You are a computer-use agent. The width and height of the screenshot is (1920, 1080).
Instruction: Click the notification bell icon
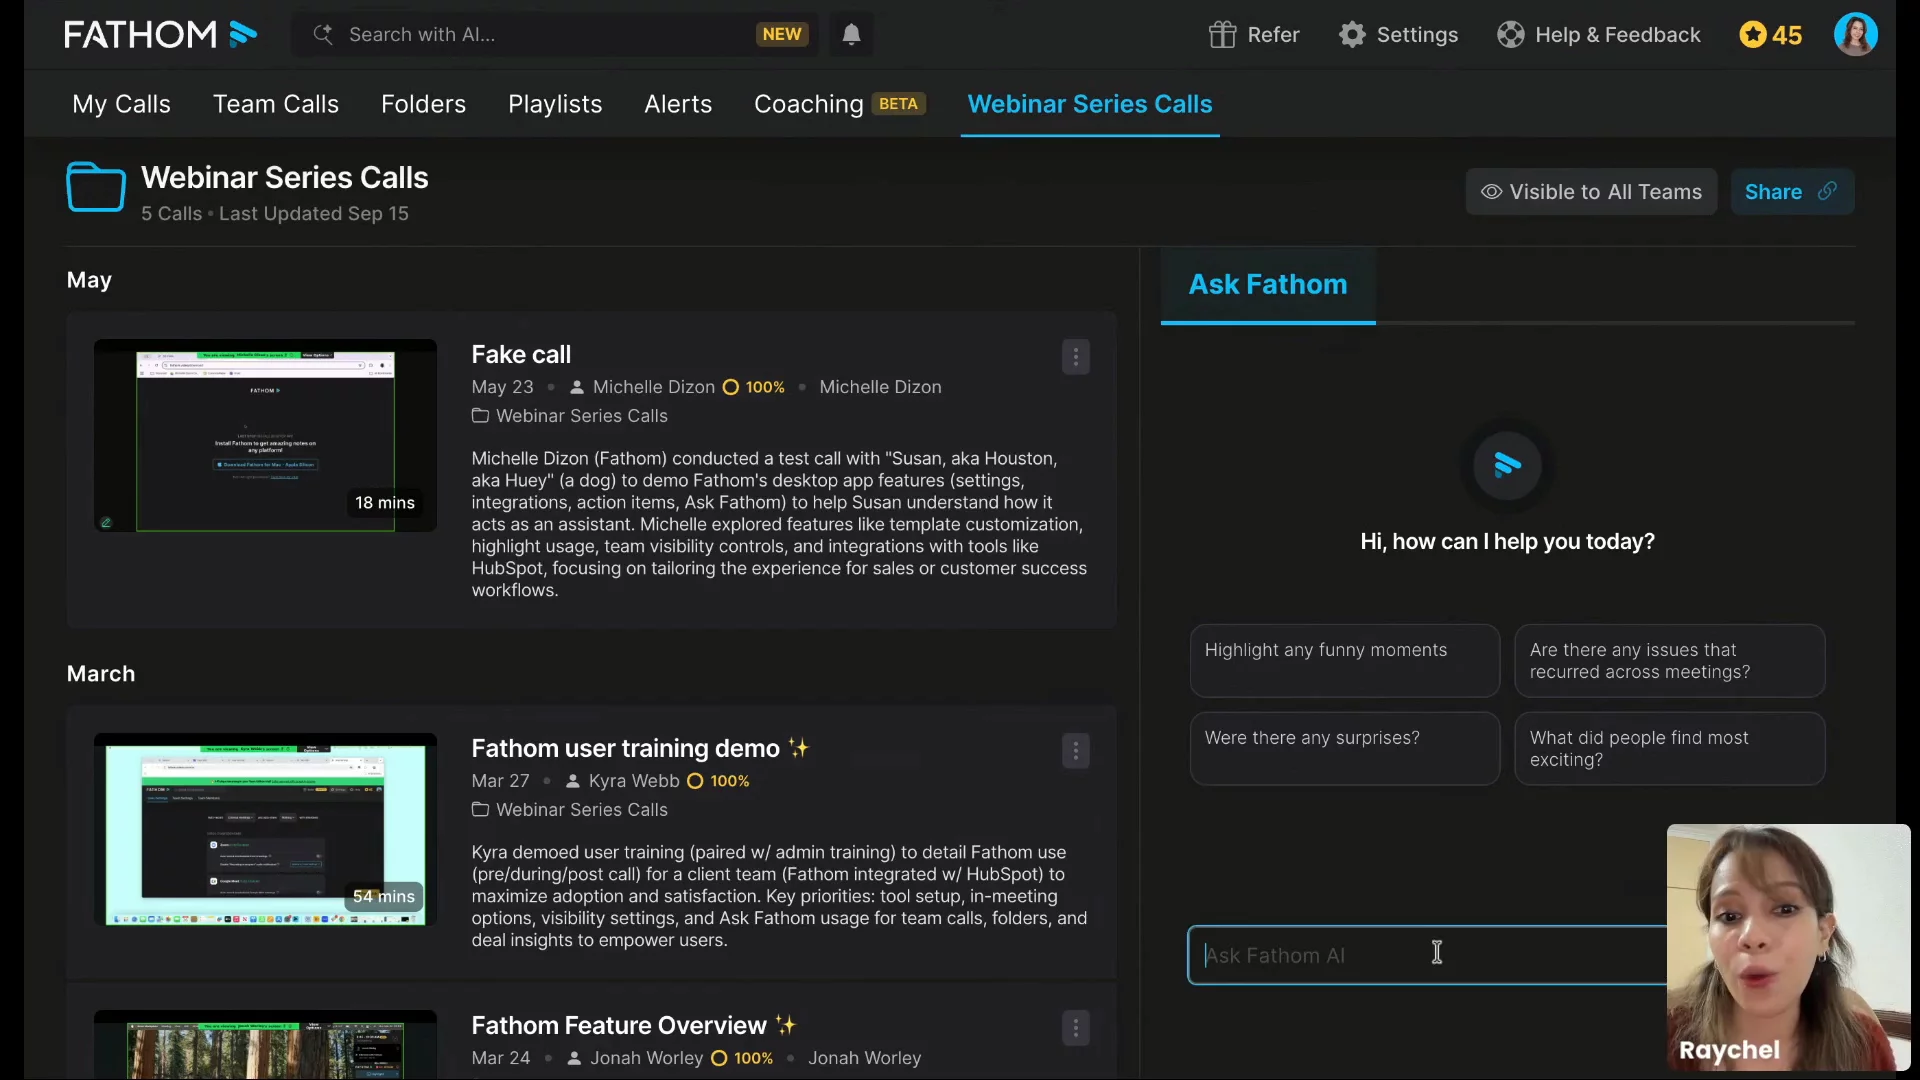[x=851, y=35]
